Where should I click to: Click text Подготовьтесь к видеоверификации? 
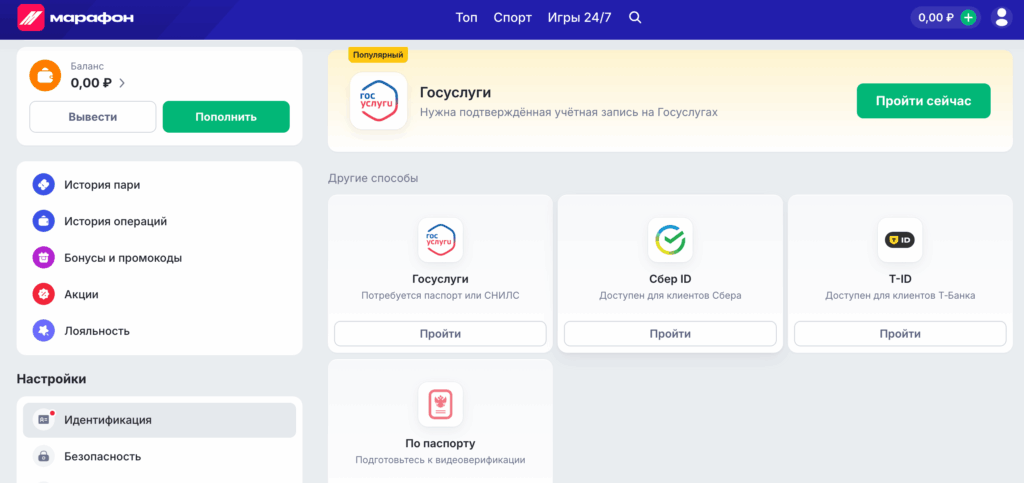click(x=440, y=460)
